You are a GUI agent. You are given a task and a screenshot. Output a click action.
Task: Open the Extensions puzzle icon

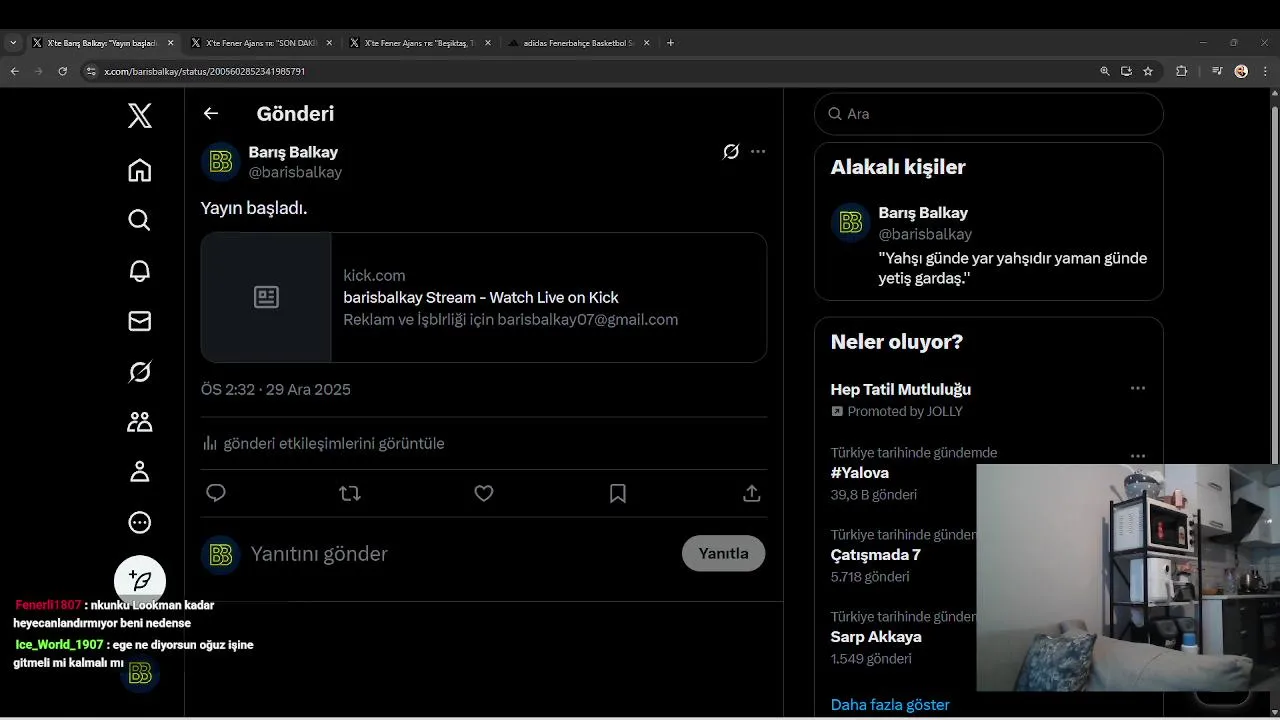(x=1182, y=71)
